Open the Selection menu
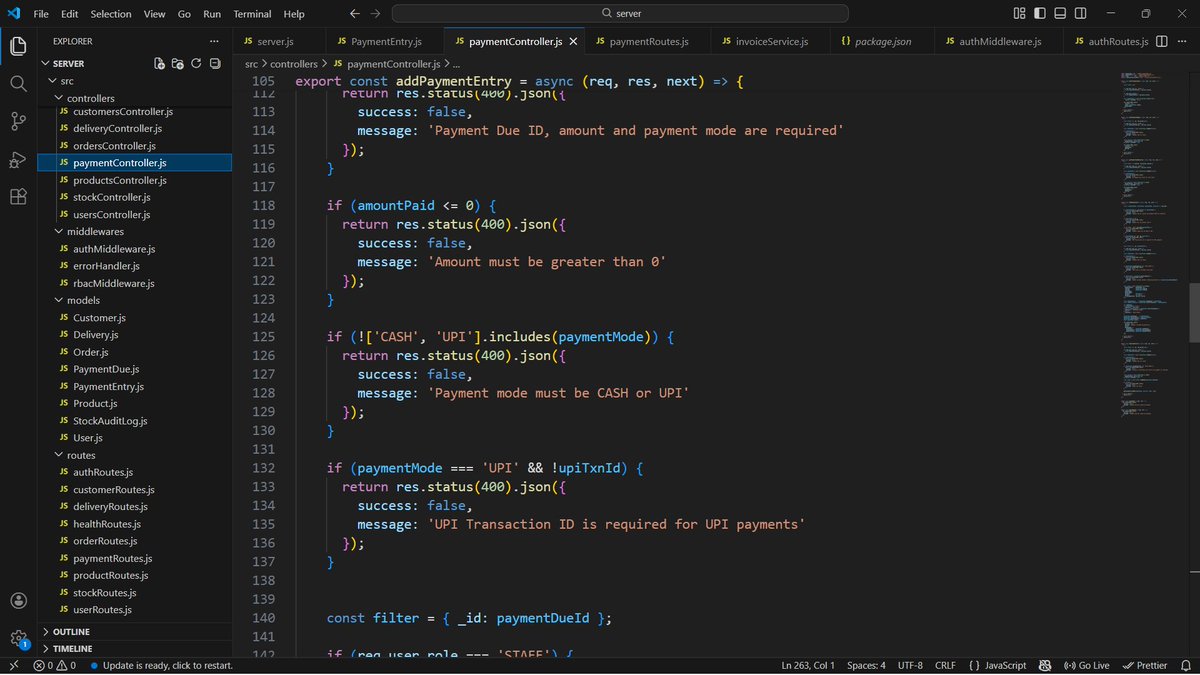This screenshot has height=675, width=1200. click(x=110, y=14)
